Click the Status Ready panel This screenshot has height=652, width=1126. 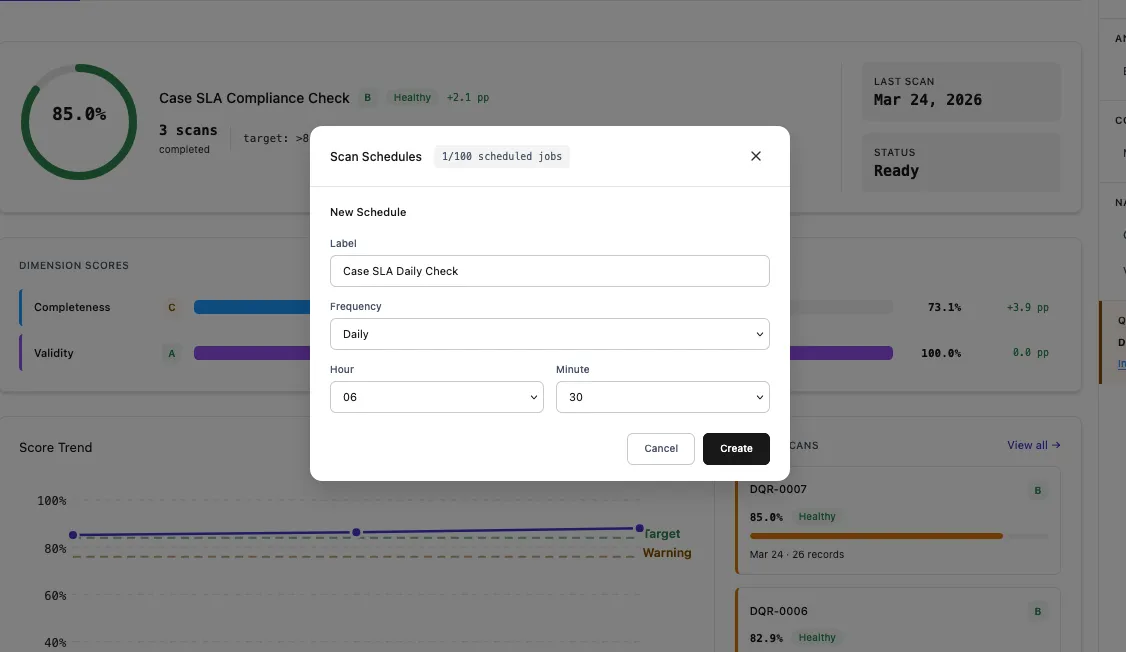[x=960, y=162]
